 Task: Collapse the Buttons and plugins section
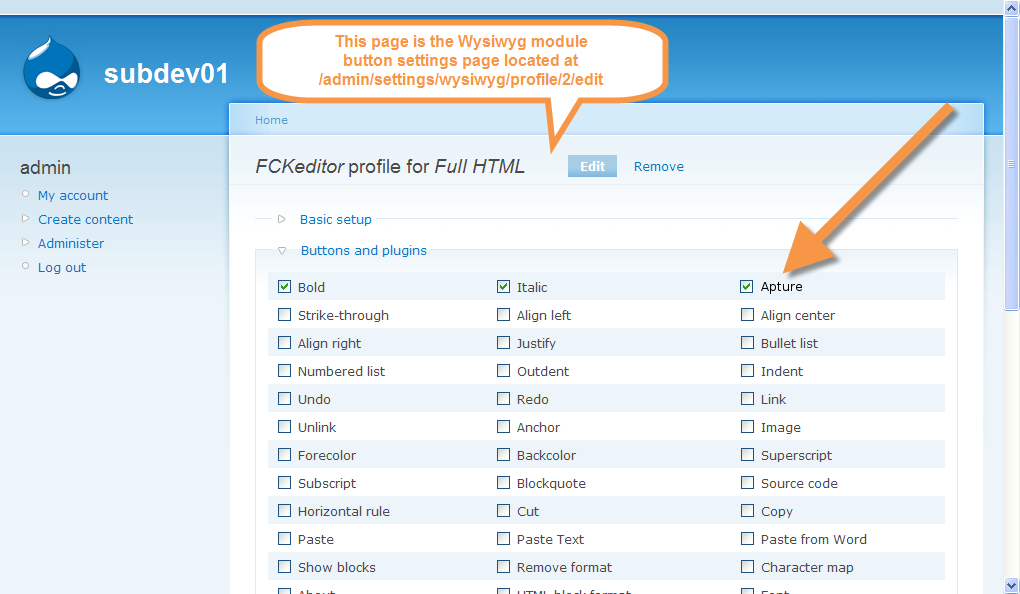[363, 251]
